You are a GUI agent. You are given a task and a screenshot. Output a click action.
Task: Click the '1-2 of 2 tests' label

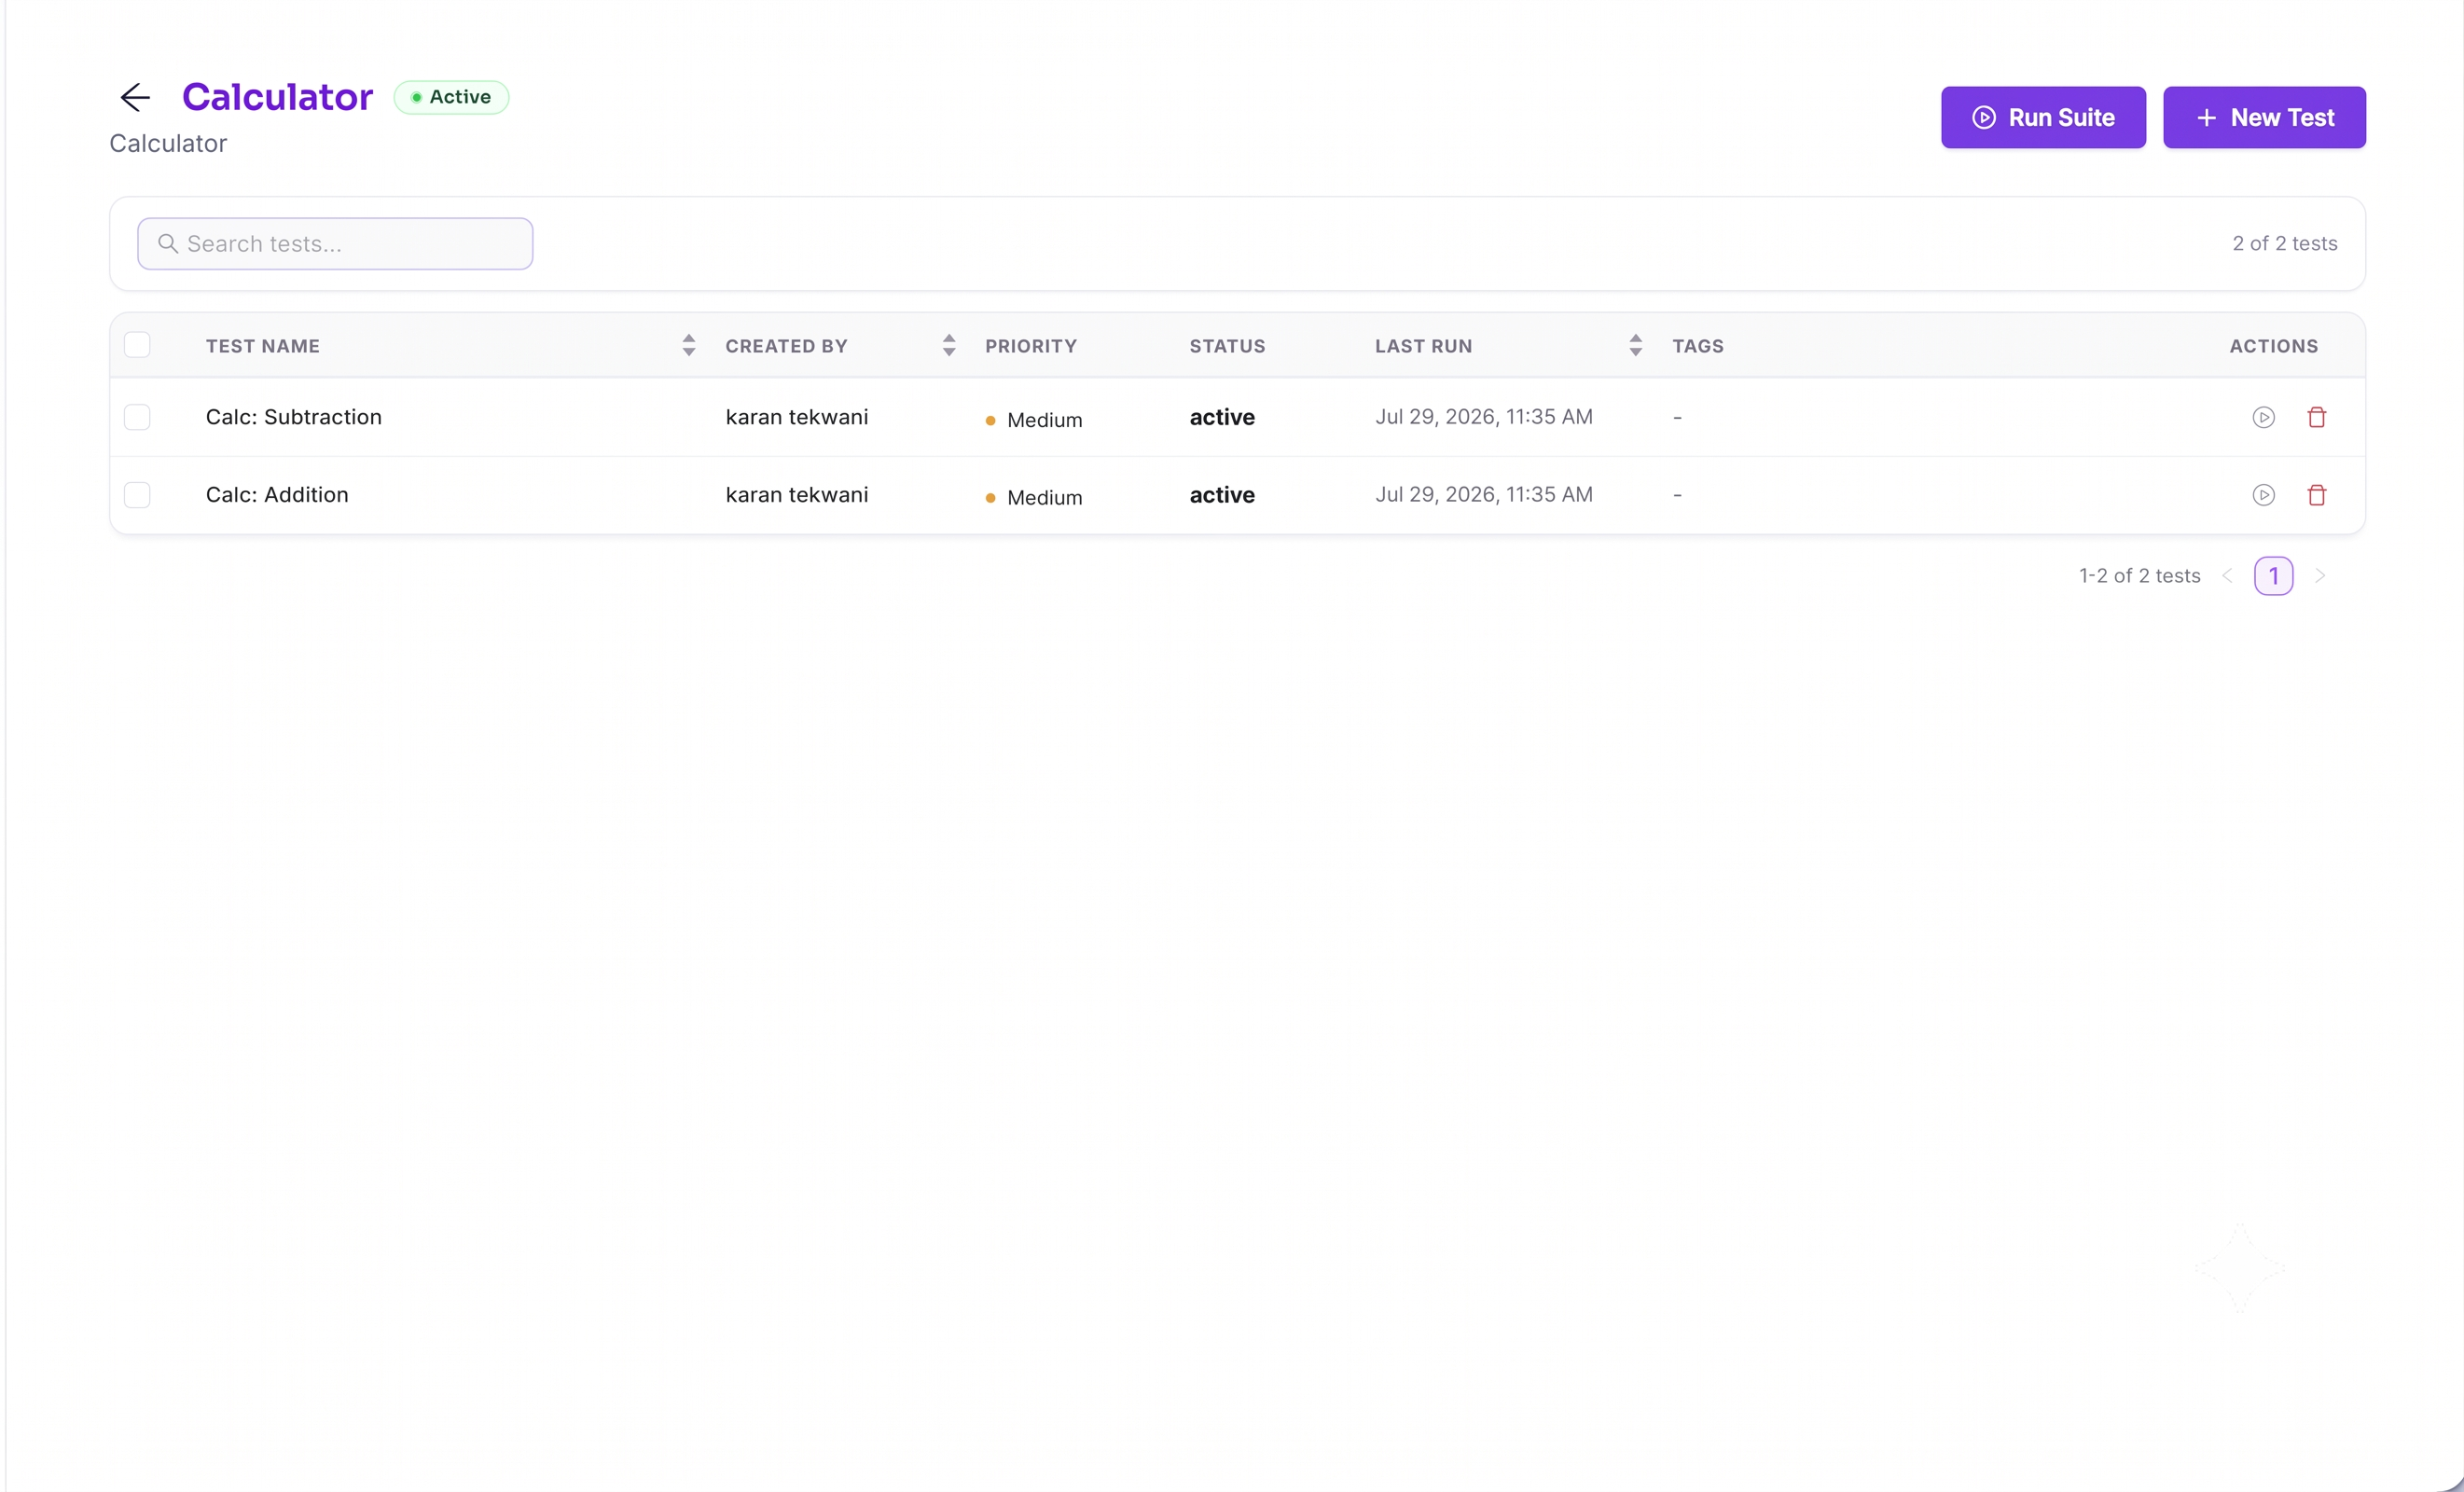[x=2140, y=576]
